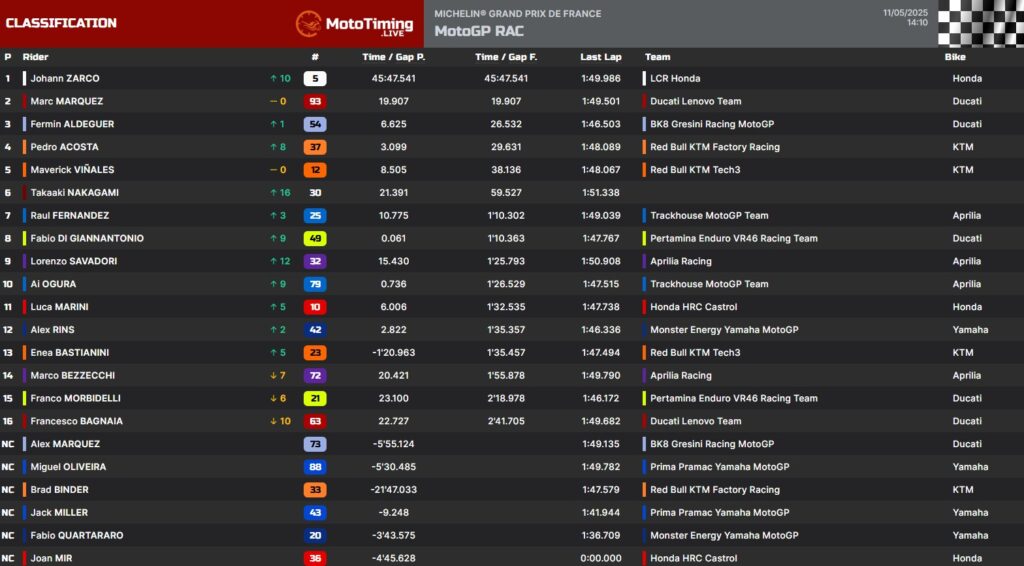Select rider name Pedro ACOSTA
Image resolution: width=1024 pixels, height=566 pixels.
[64, 147]
